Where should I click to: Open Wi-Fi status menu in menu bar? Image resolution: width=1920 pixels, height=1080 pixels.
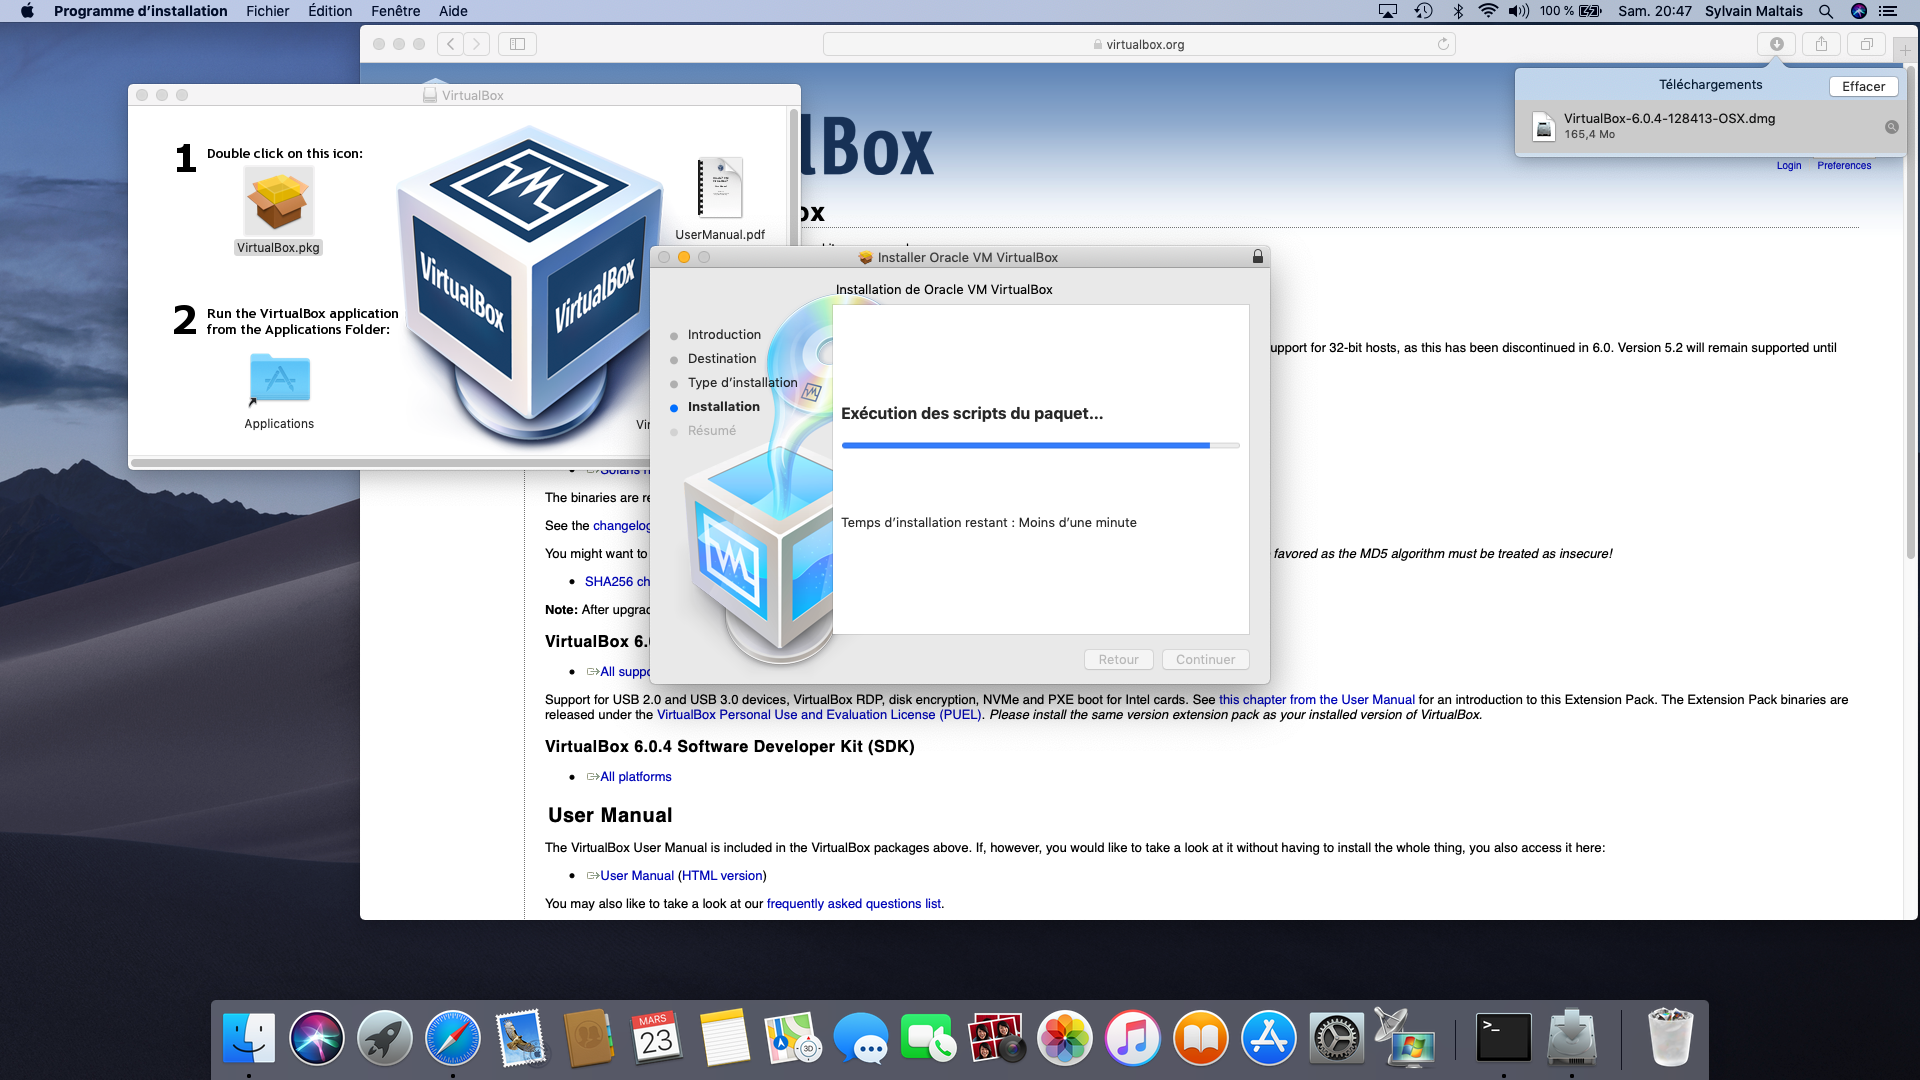pos(1488,11)
